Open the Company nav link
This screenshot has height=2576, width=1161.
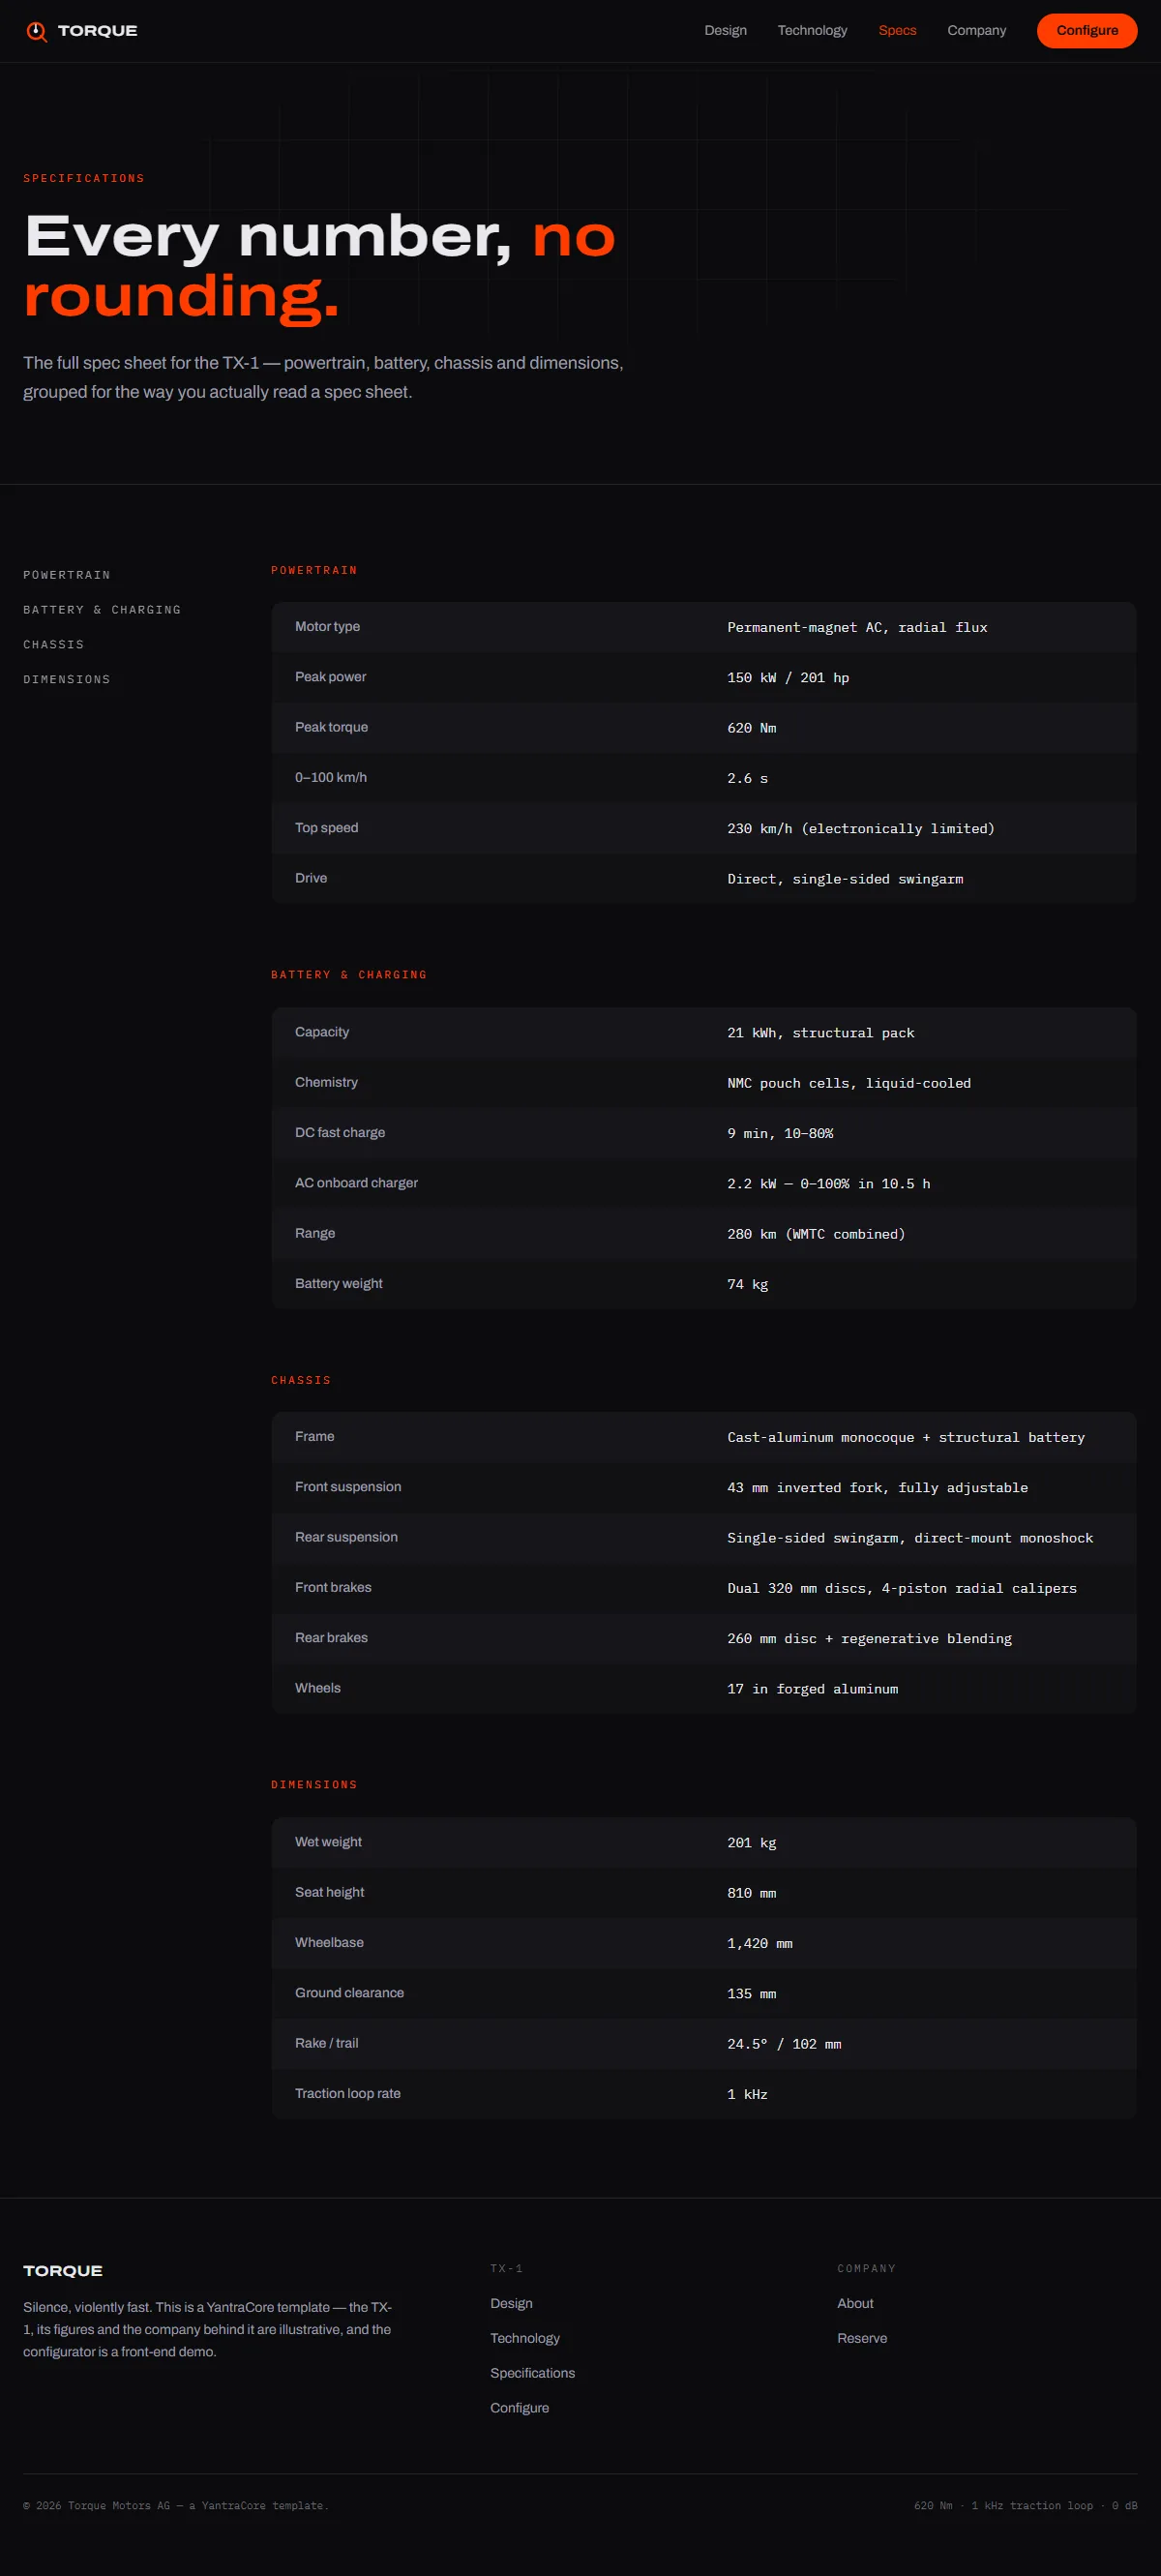click(x=976, y=31)
